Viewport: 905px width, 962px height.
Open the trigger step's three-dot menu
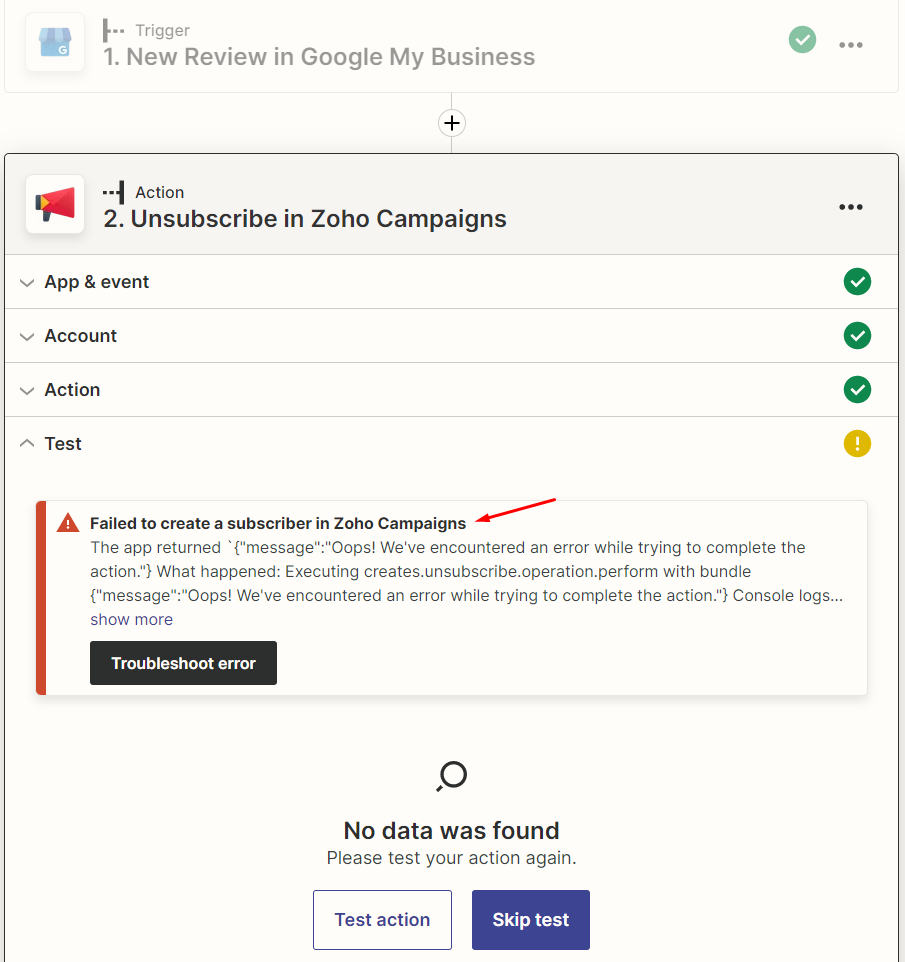pyautogui.click(x=850, y=45)
